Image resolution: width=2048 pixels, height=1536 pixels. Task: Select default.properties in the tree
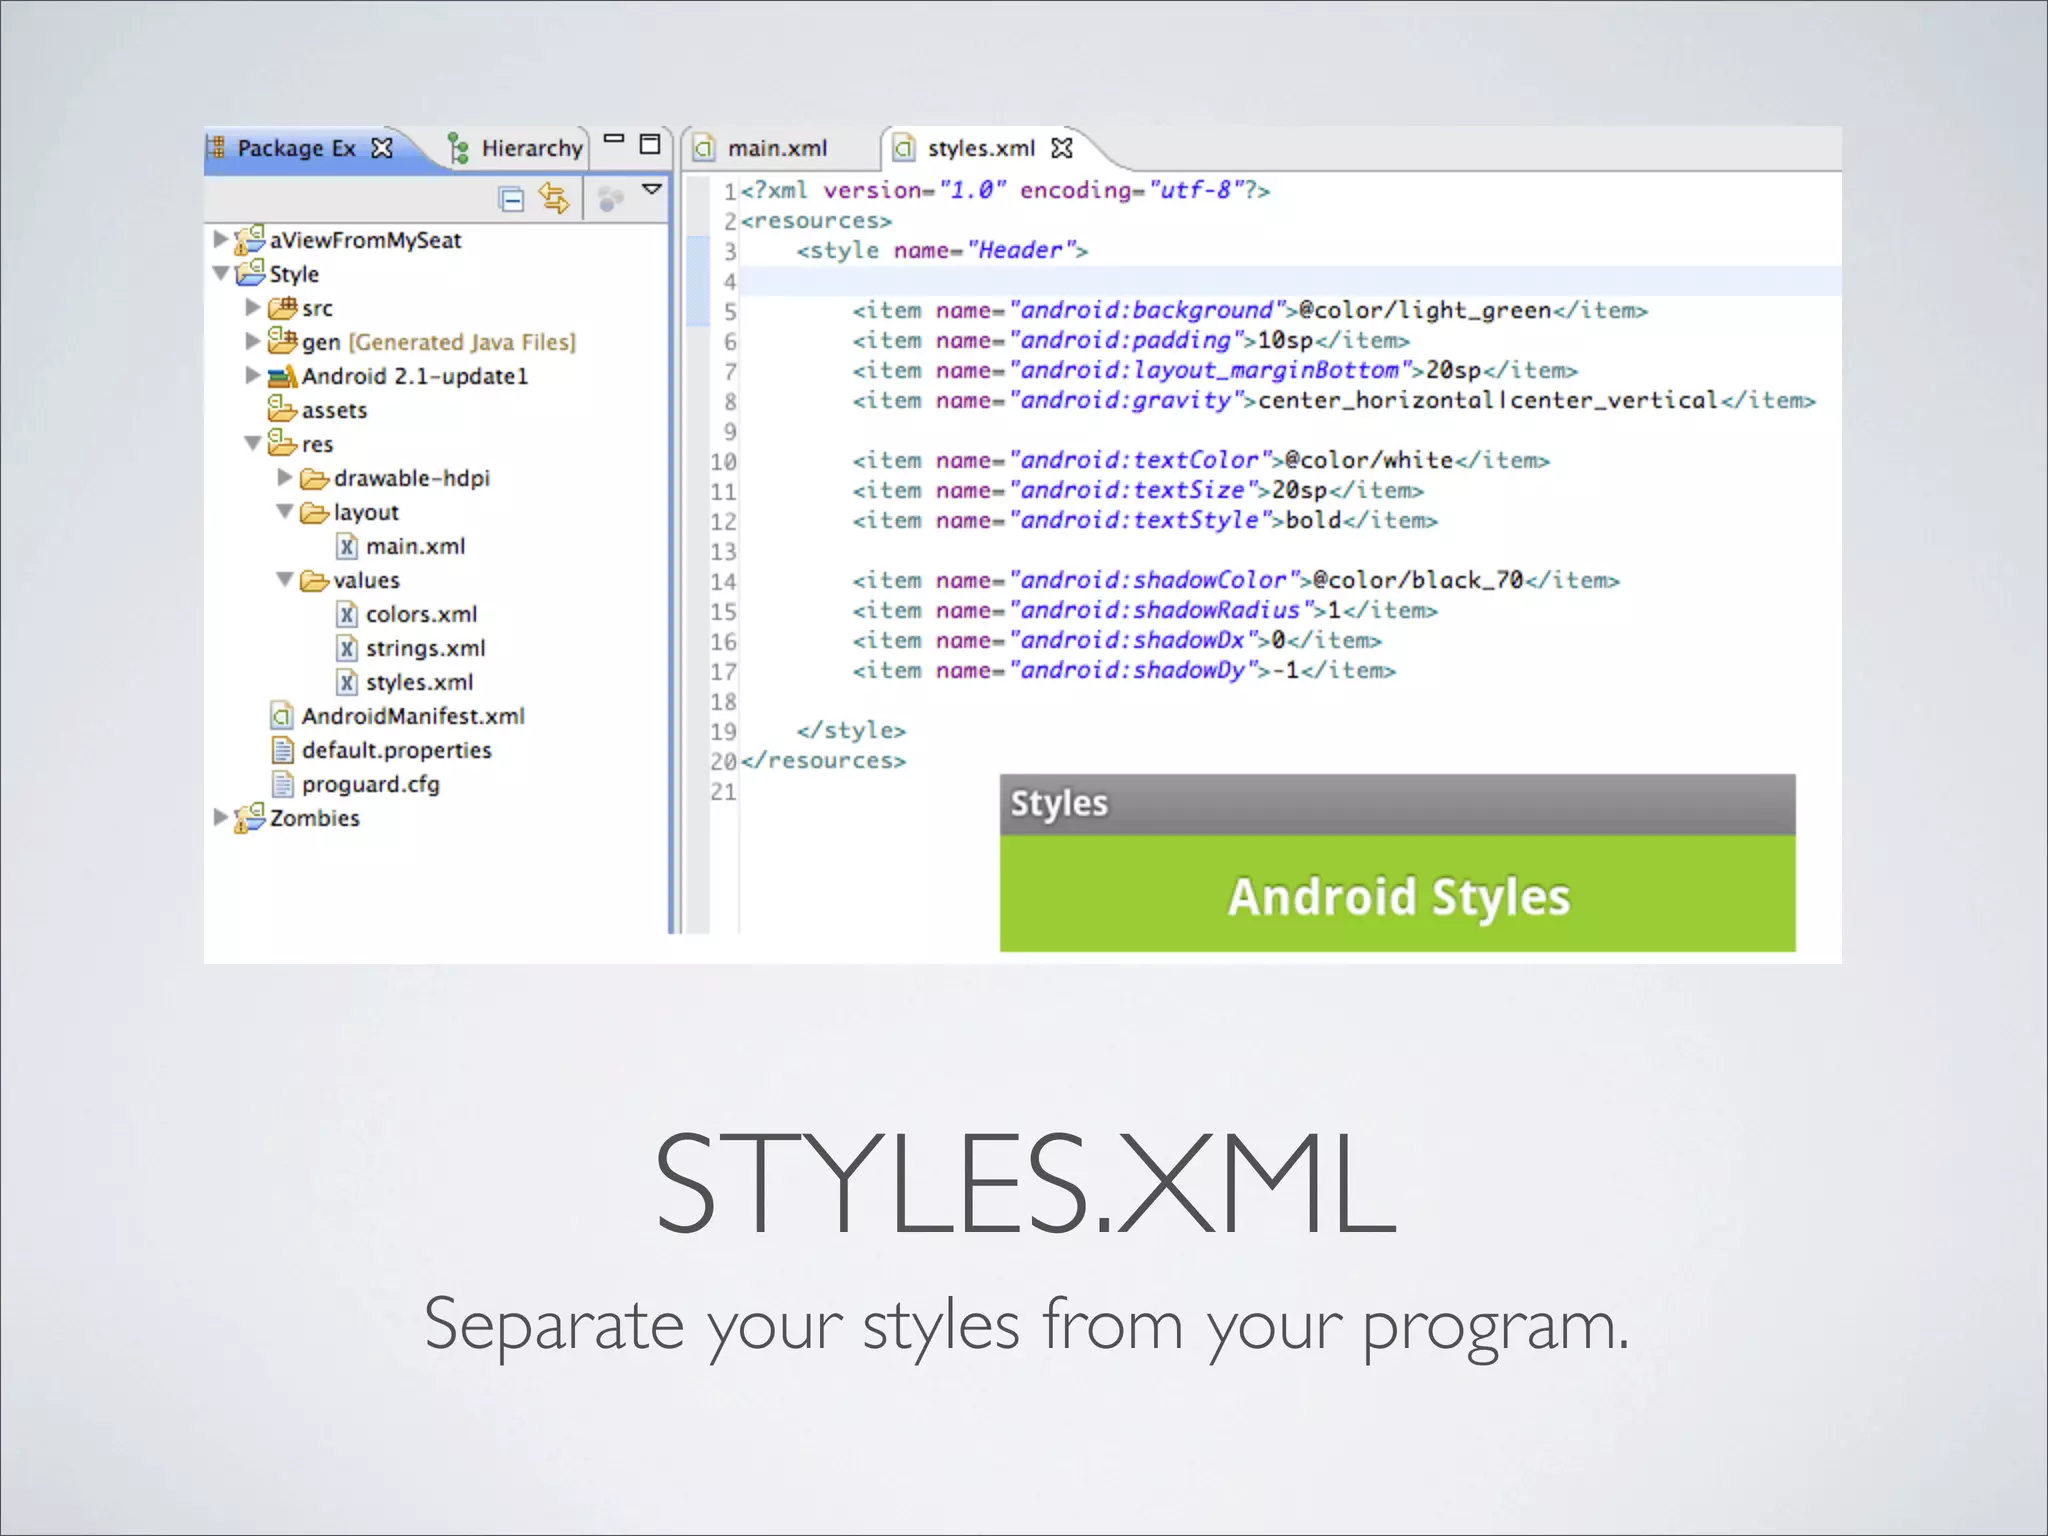396,750
